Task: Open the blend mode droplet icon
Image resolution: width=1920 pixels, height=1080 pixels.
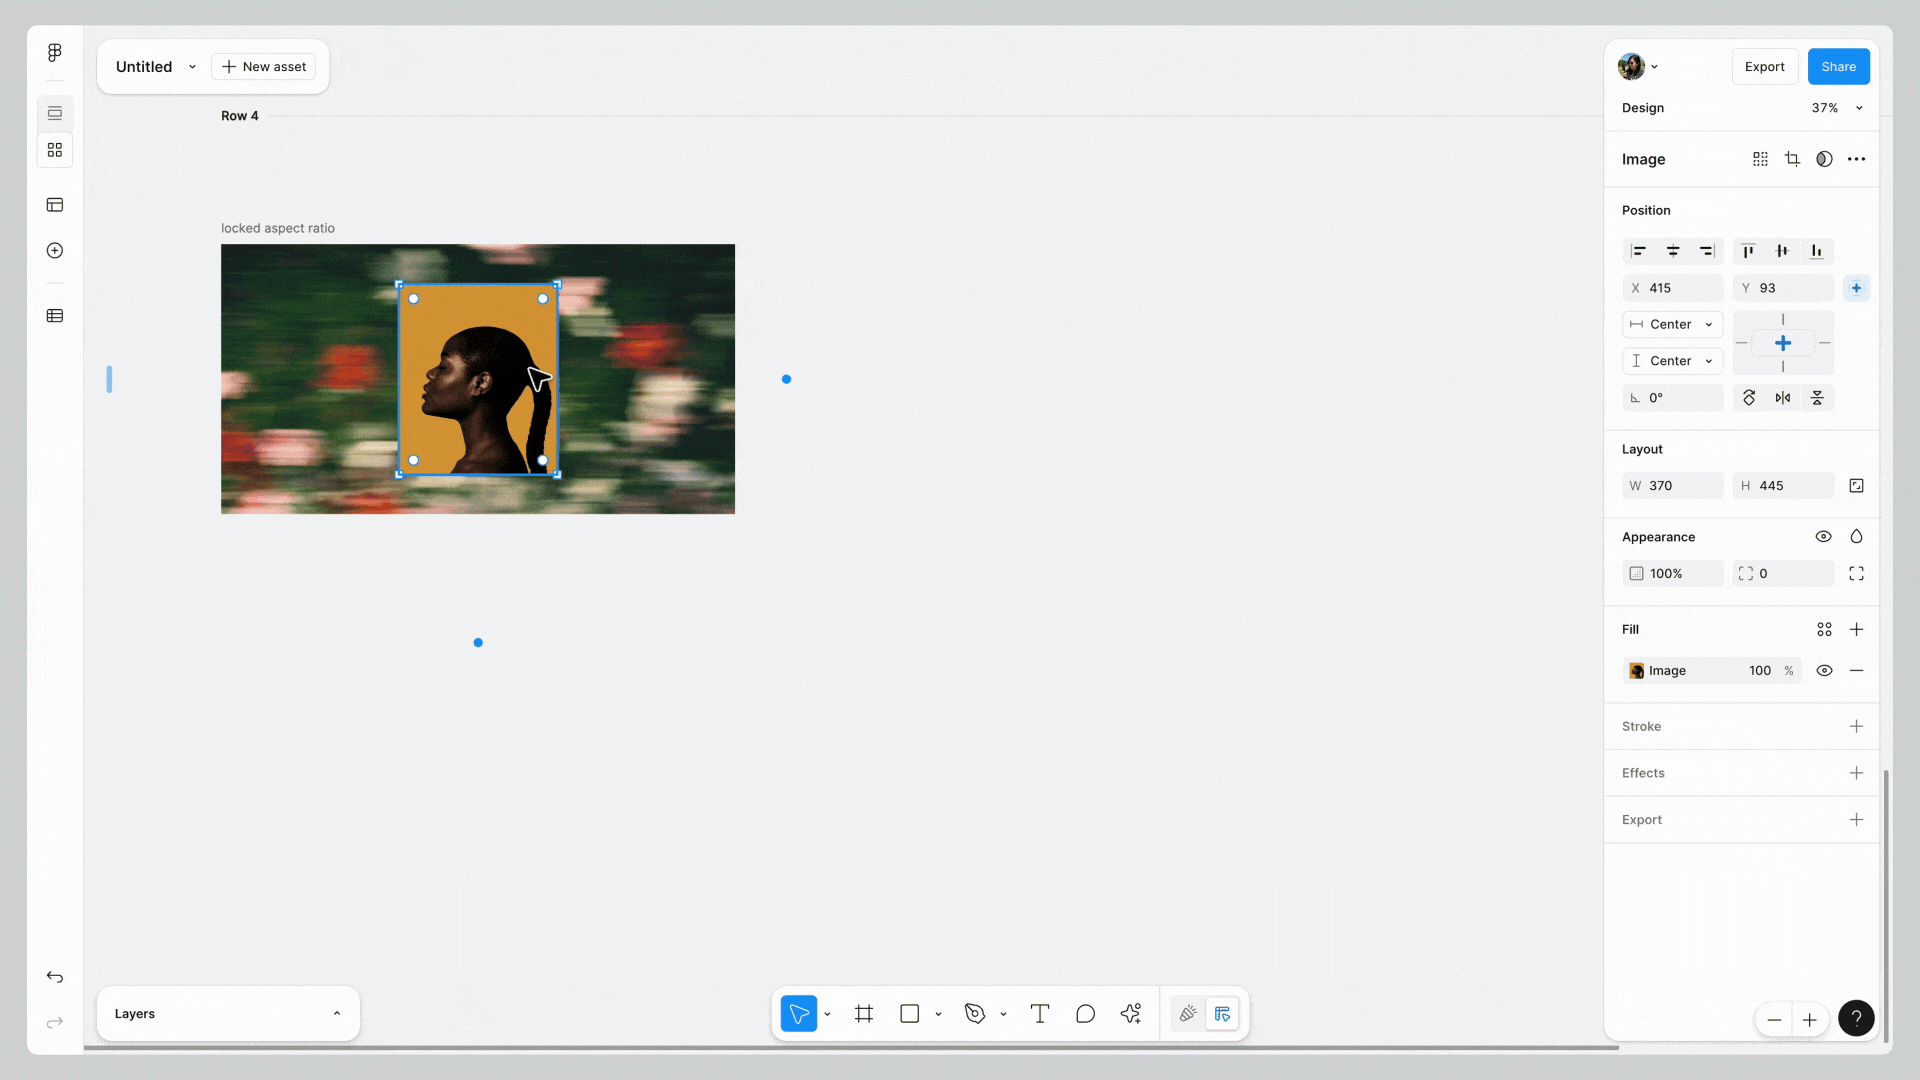Action: pos(1856,537)
